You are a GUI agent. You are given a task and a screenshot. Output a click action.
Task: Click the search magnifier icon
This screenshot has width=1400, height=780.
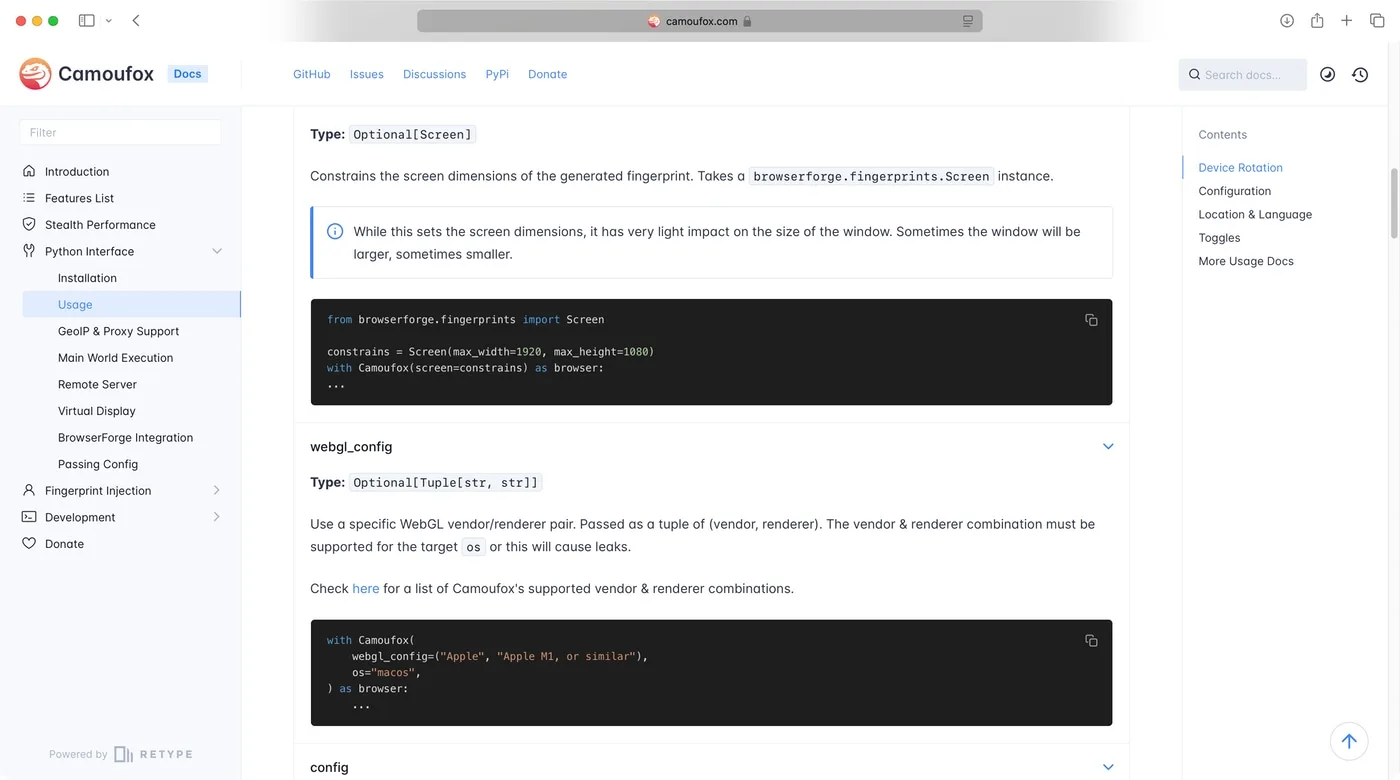(1194, 74)
